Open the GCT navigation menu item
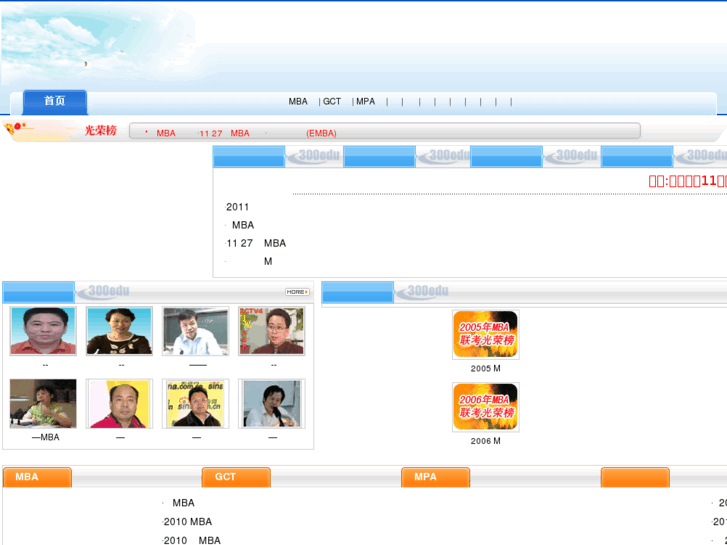Viewport: 727px width, 545px height. (x=332, y=102)
